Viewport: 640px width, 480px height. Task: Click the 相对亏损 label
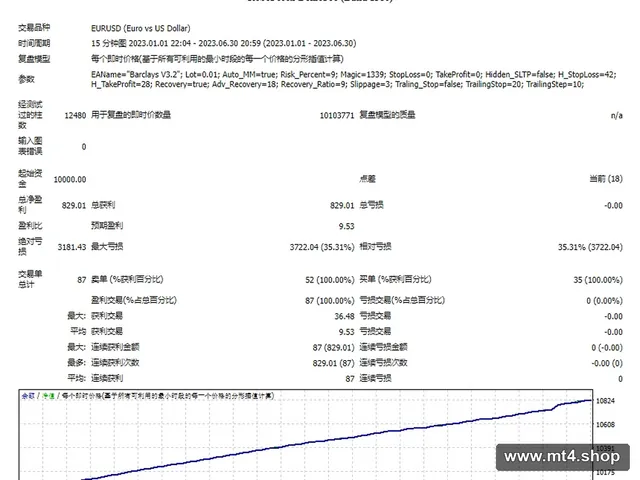click(x=375, y=246)
